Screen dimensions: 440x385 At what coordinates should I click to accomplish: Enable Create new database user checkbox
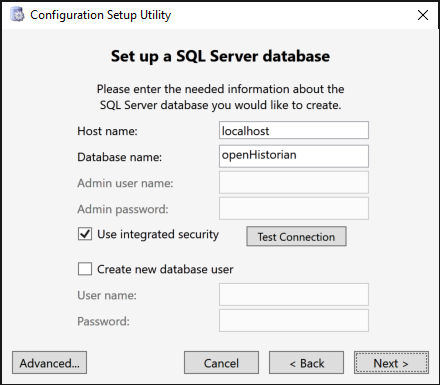(x=85, y=269)
